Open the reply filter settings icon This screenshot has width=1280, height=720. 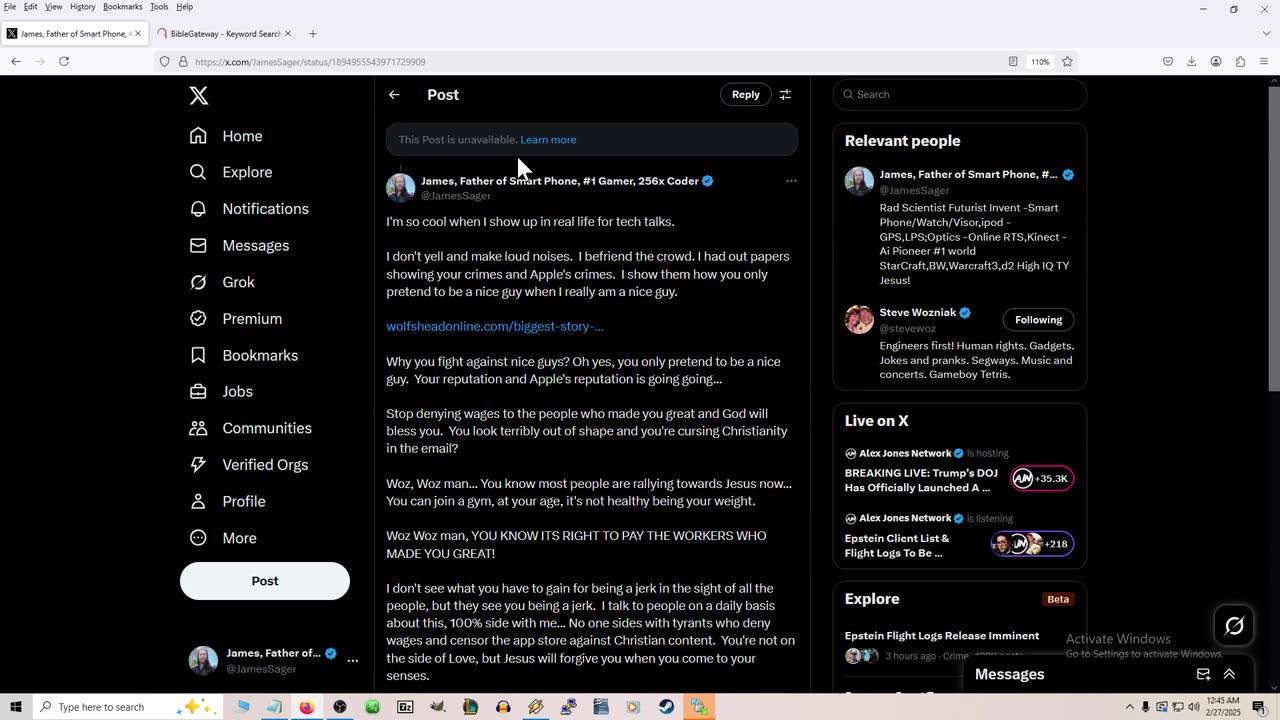[x=785, y=94]
